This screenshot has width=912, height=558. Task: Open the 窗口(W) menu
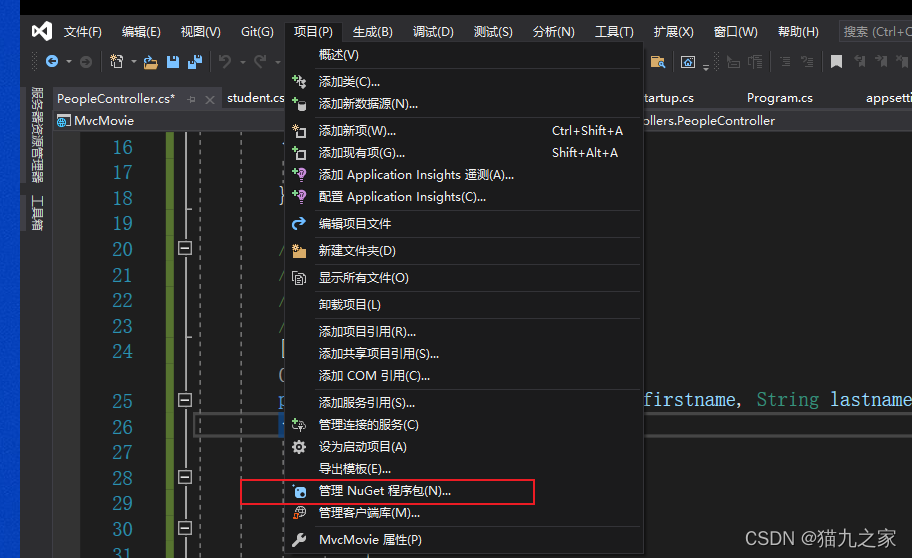736,31
